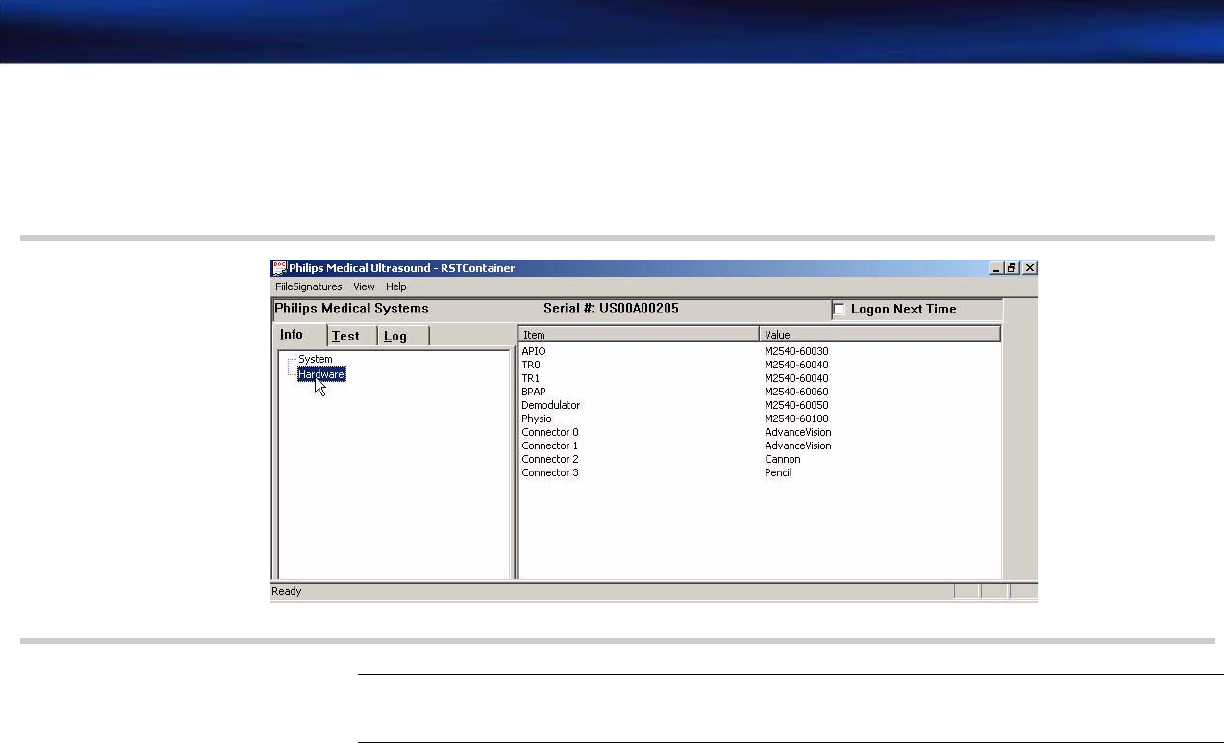Select the TR1 item

[530, 378]
